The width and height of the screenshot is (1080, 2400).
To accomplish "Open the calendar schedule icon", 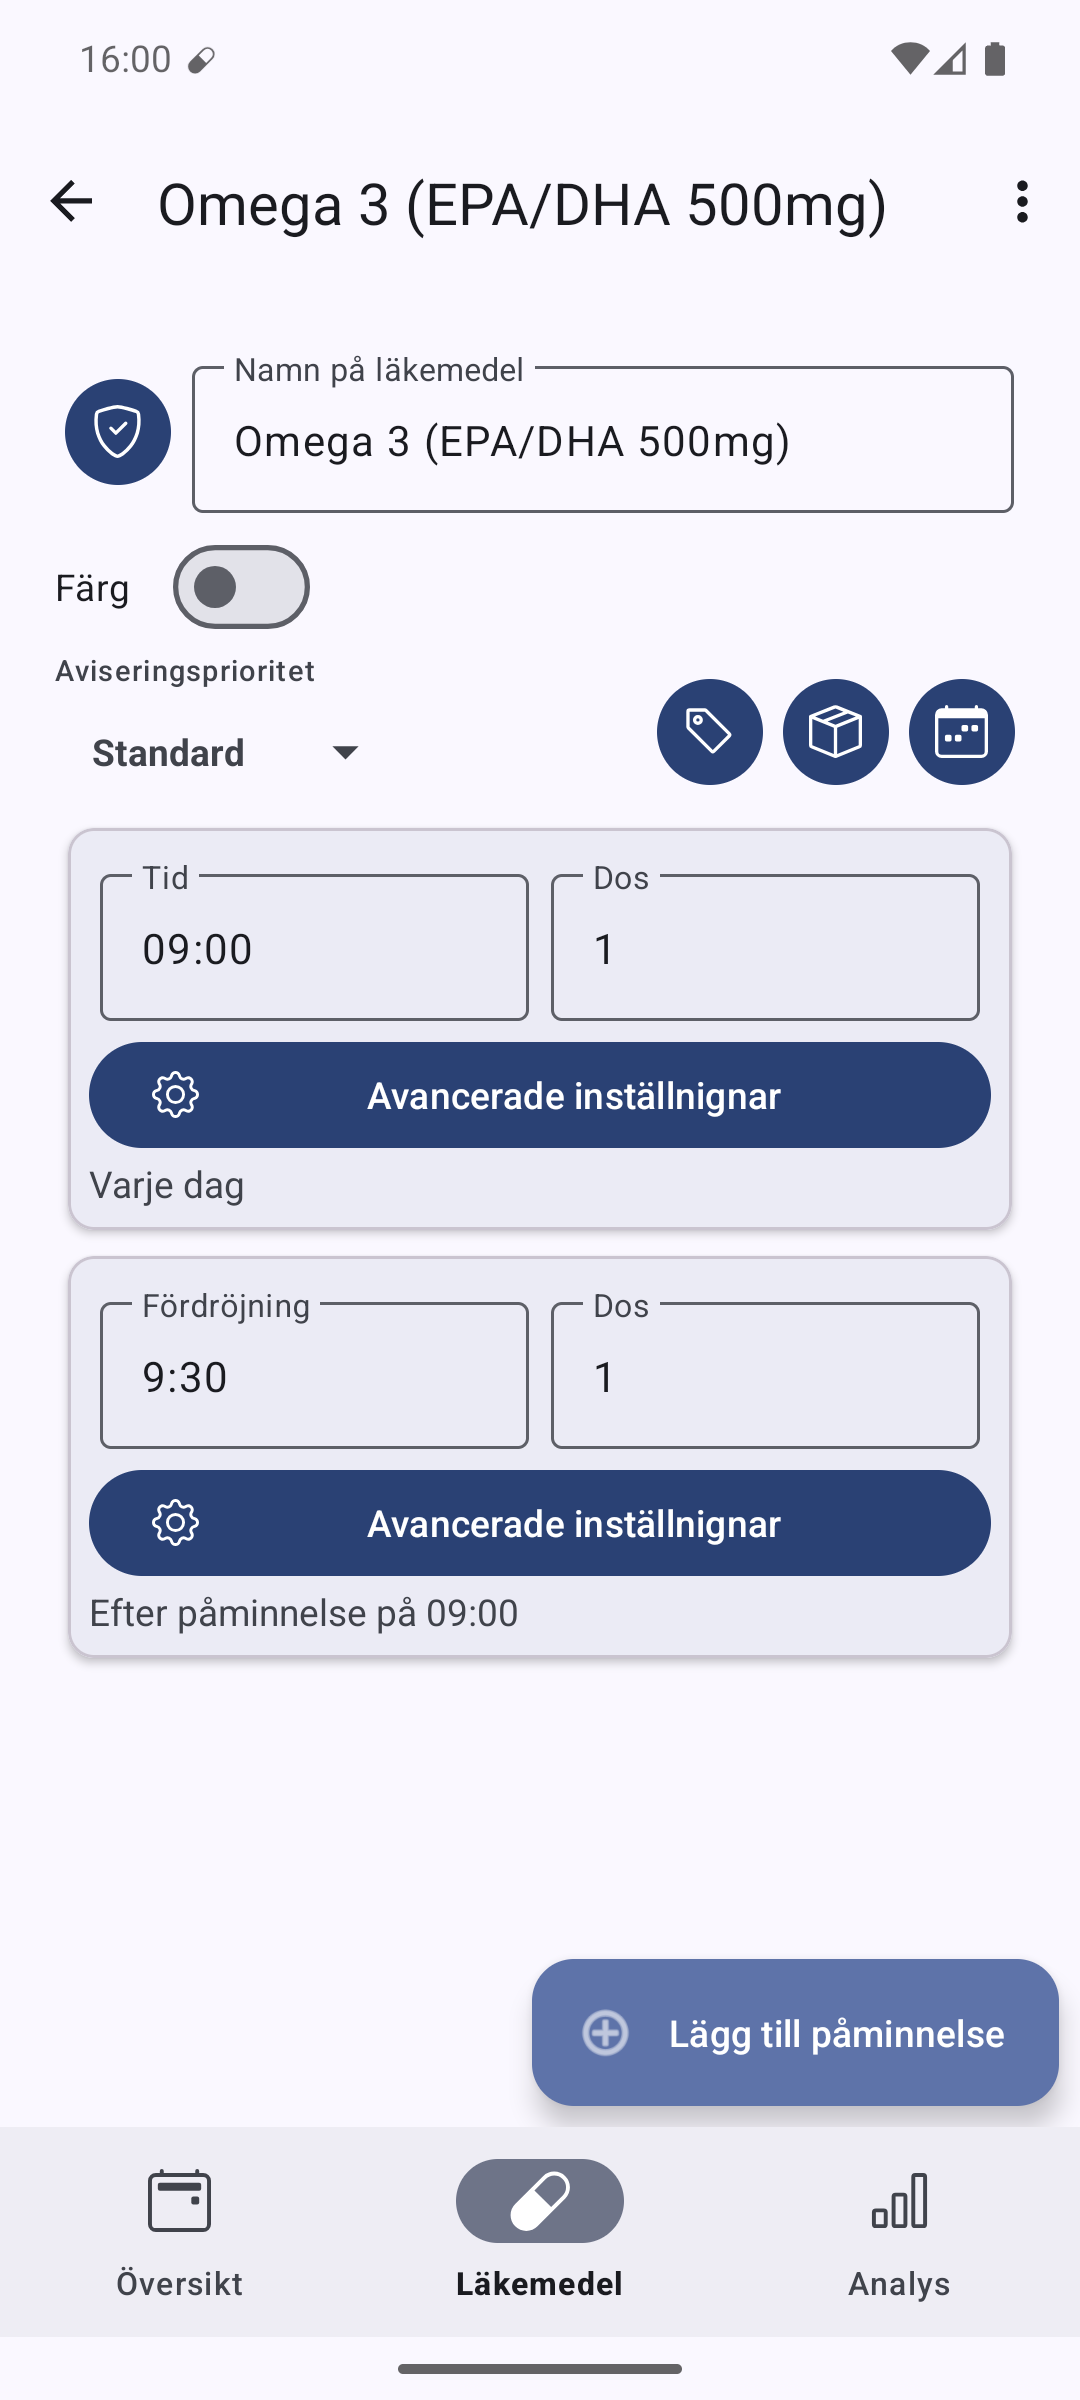I will pos(962,732).
